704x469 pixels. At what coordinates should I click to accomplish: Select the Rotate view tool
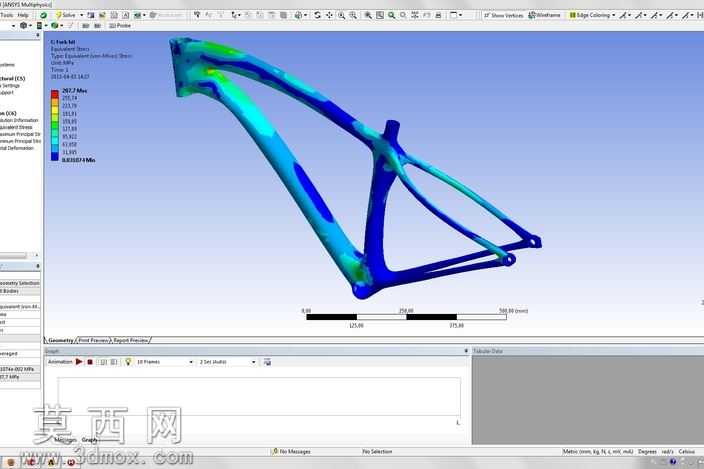[317, 15]
